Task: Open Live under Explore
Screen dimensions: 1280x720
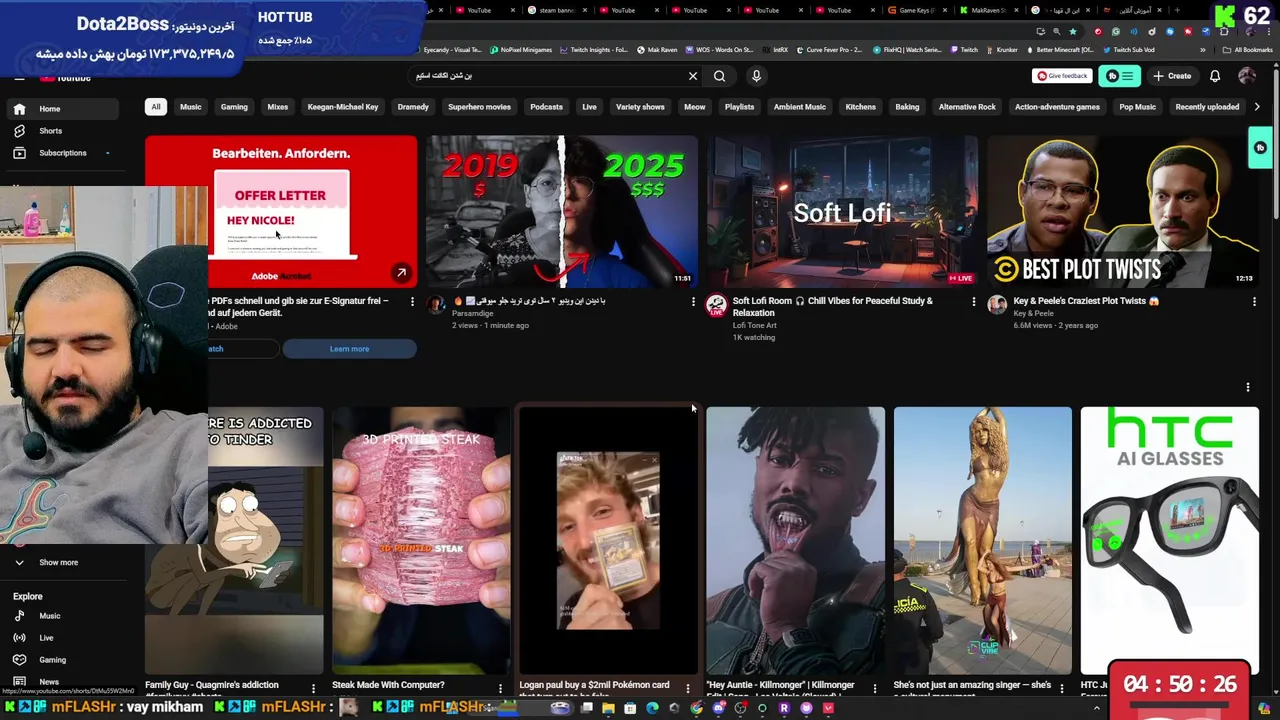Action: [46, 638]
